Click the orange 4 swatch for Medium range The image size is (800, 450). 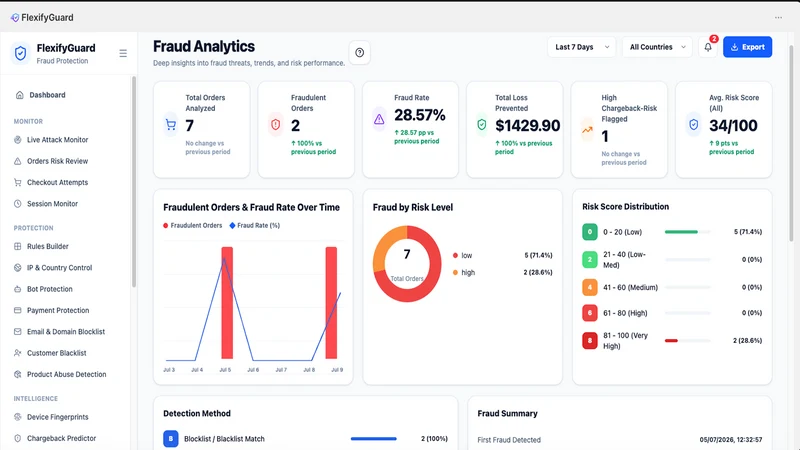(590, 287)
